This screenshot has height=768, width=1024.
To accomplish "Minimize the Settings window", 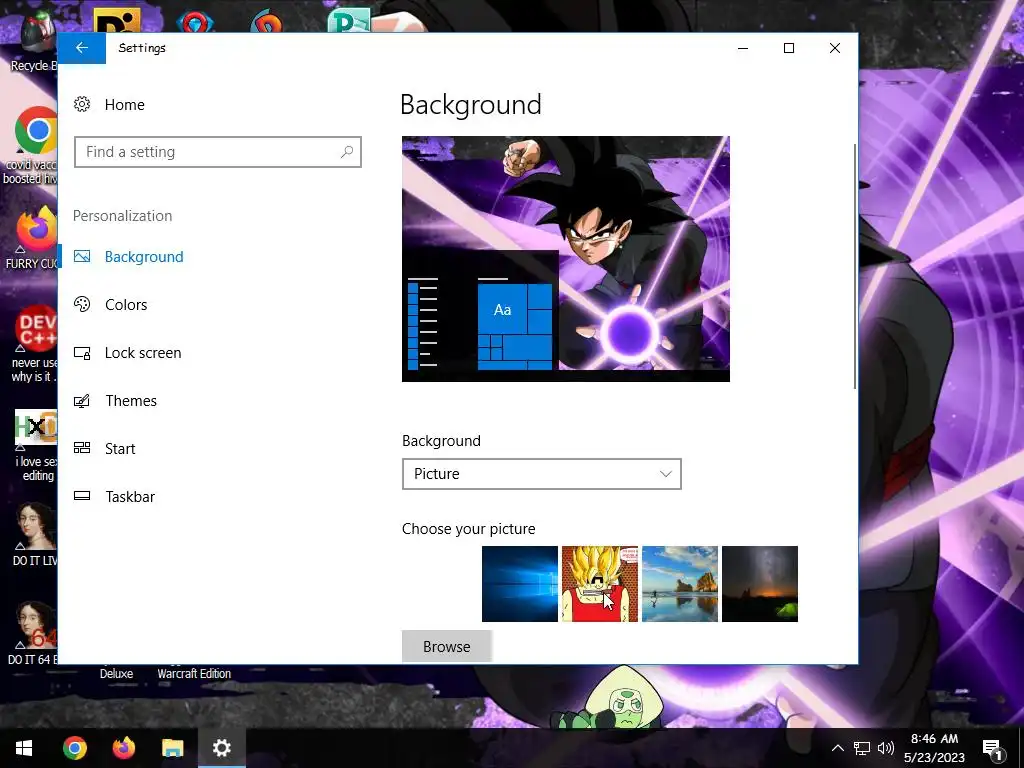I will click(743, 48).
